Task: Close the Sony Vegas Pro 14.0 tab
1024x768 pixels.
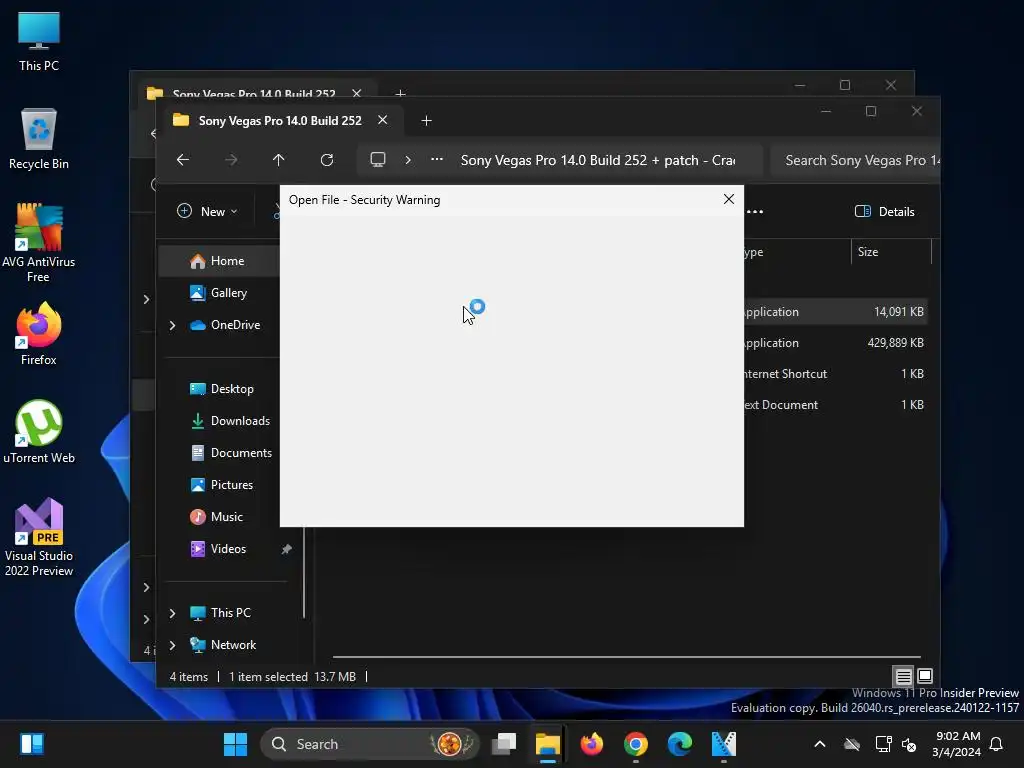Action: click(383, 120)
